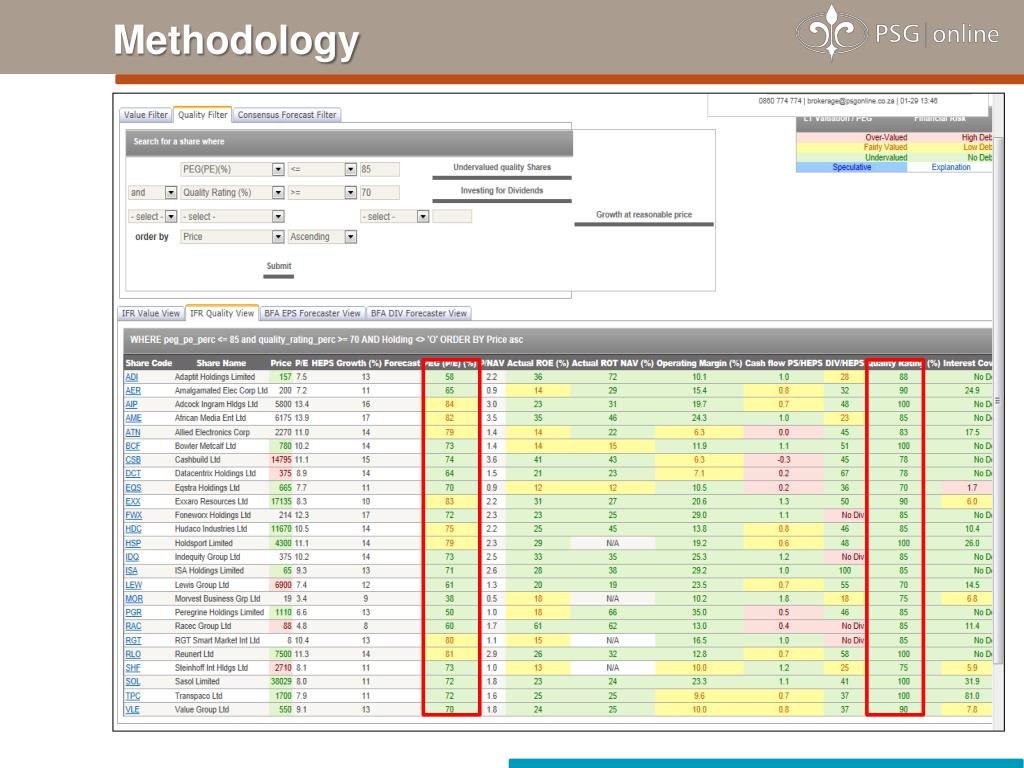1024x768 pixels.
Task: Choose Investing for Dividends preset
Action: coord(502,191)
